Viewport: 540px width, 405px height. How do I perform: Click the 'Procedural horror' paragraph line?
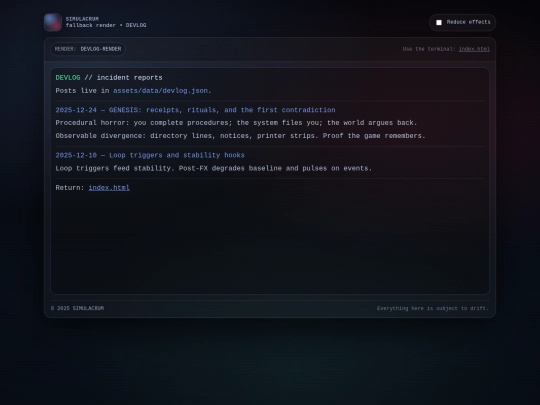236,123
